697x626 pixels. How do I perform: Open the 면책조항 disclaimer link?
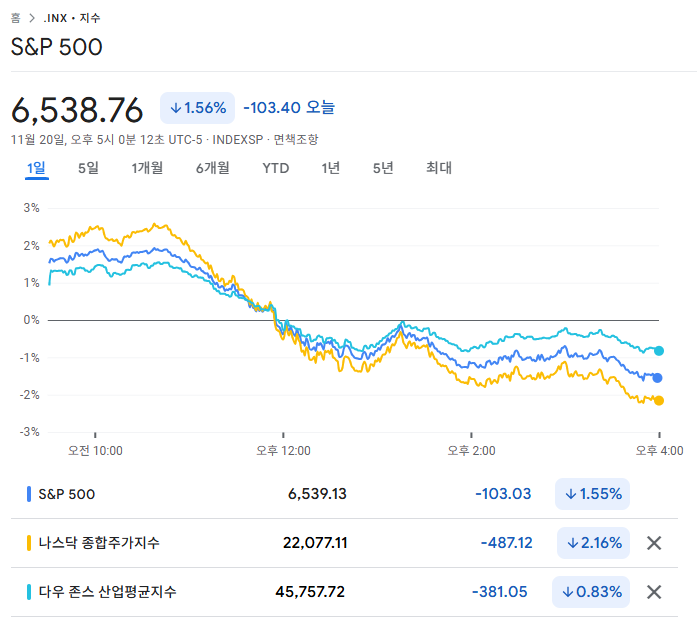click(296, 139)
